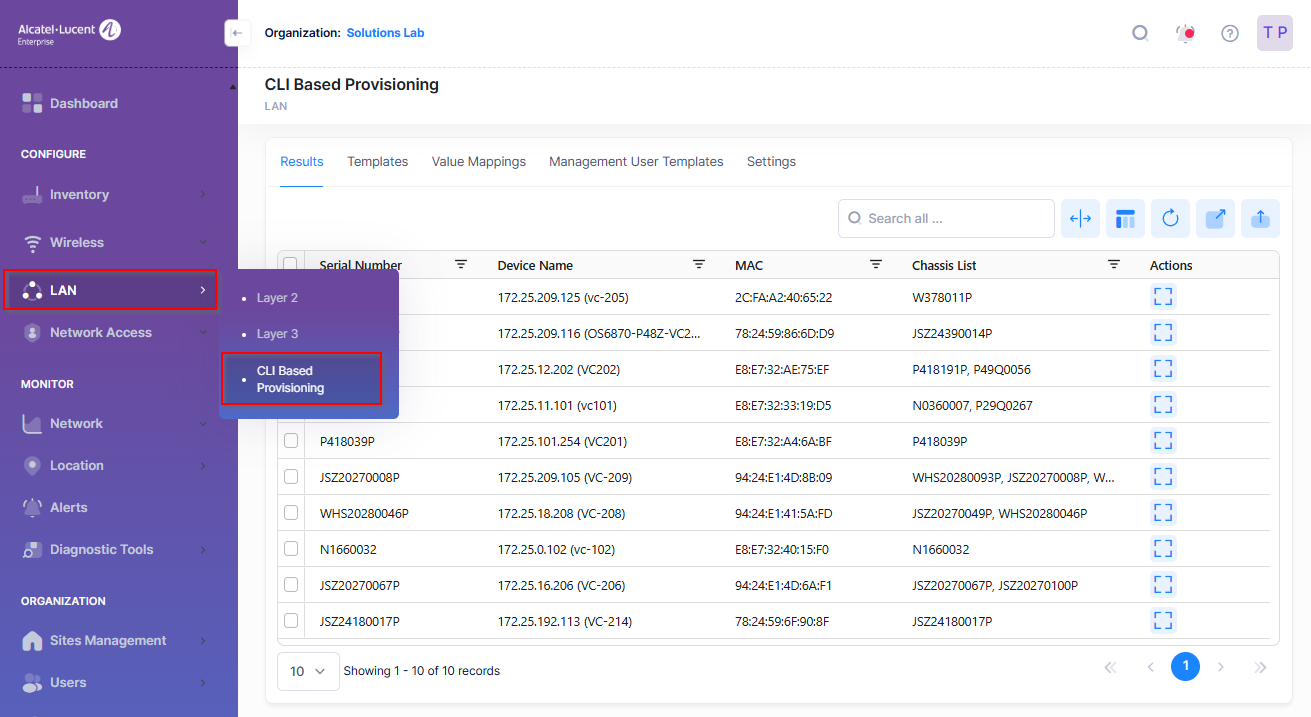Image resolution: width=1311 pixels, height=717 pixels.
Task: Open the page size dropdown showing 10
Action: 307,671
